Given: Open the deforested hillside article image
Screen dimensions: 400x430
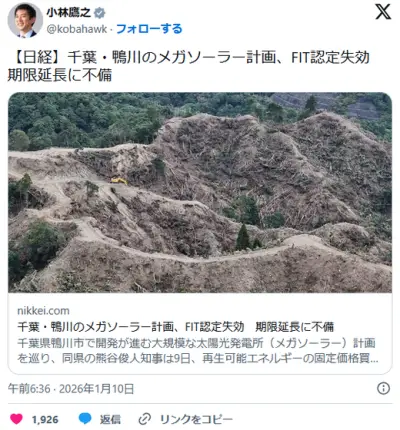Looking at the screenshot, I should click(200, 193).
